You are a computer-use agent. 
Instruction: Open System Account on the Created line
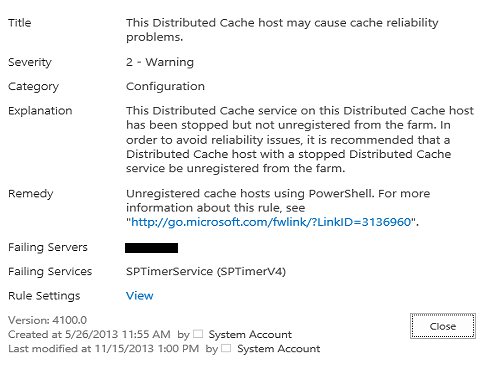(250, 334)
